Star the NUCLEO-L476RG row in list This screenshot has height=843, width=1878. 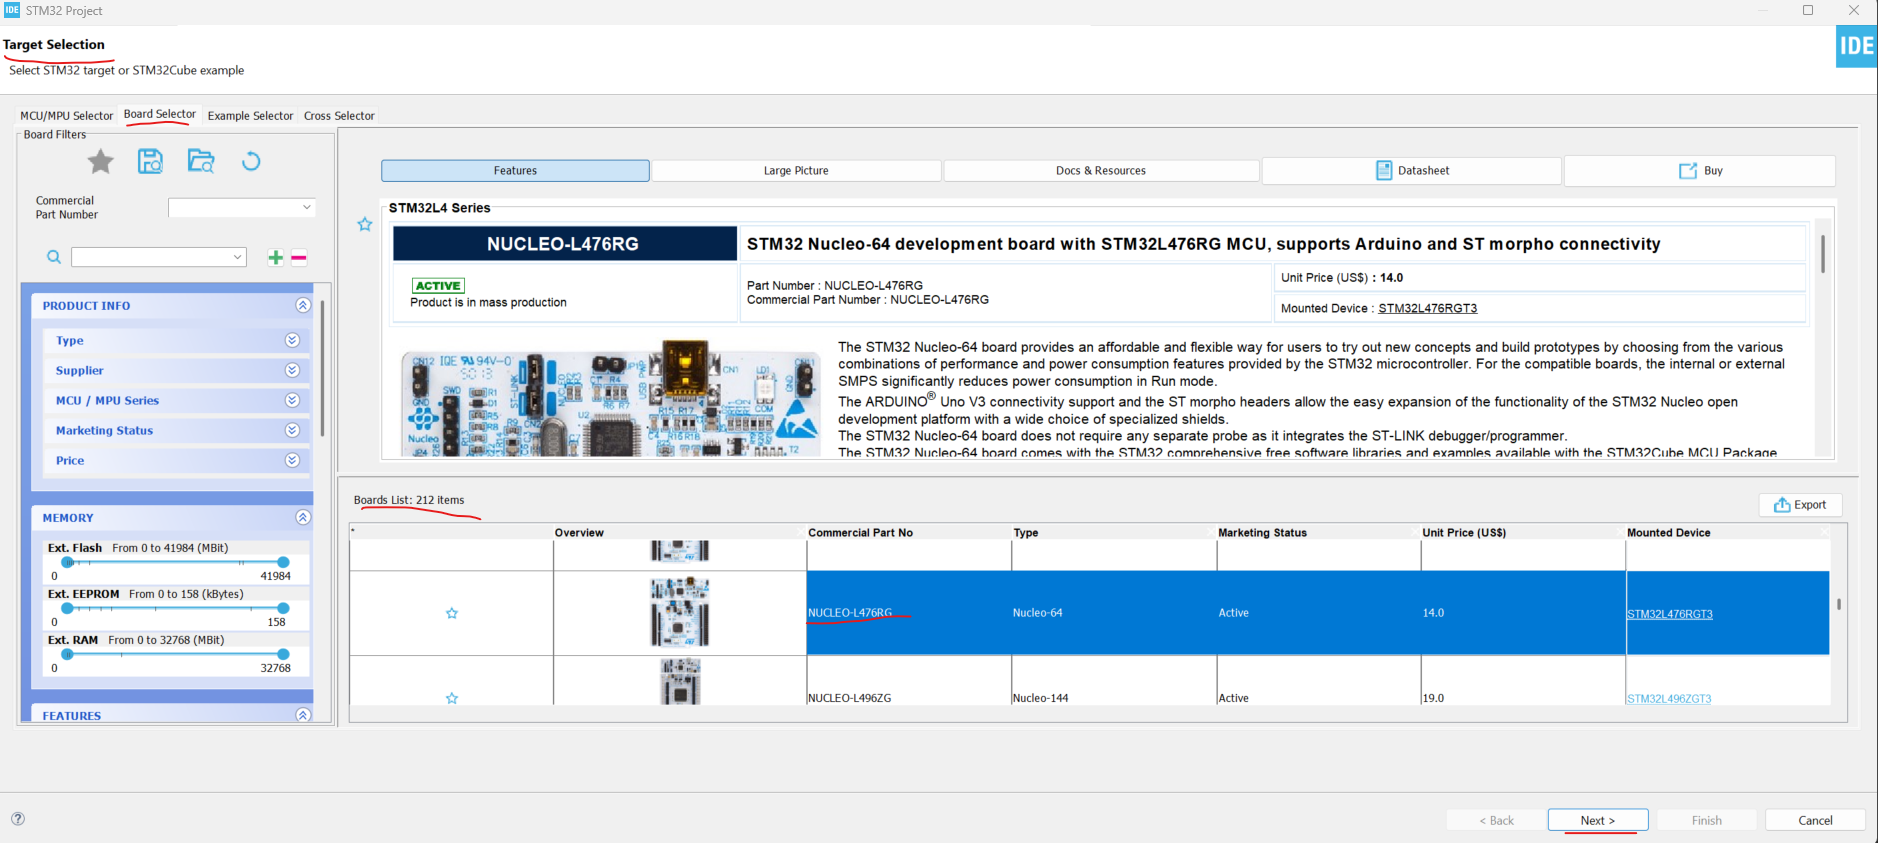(452, 613)
